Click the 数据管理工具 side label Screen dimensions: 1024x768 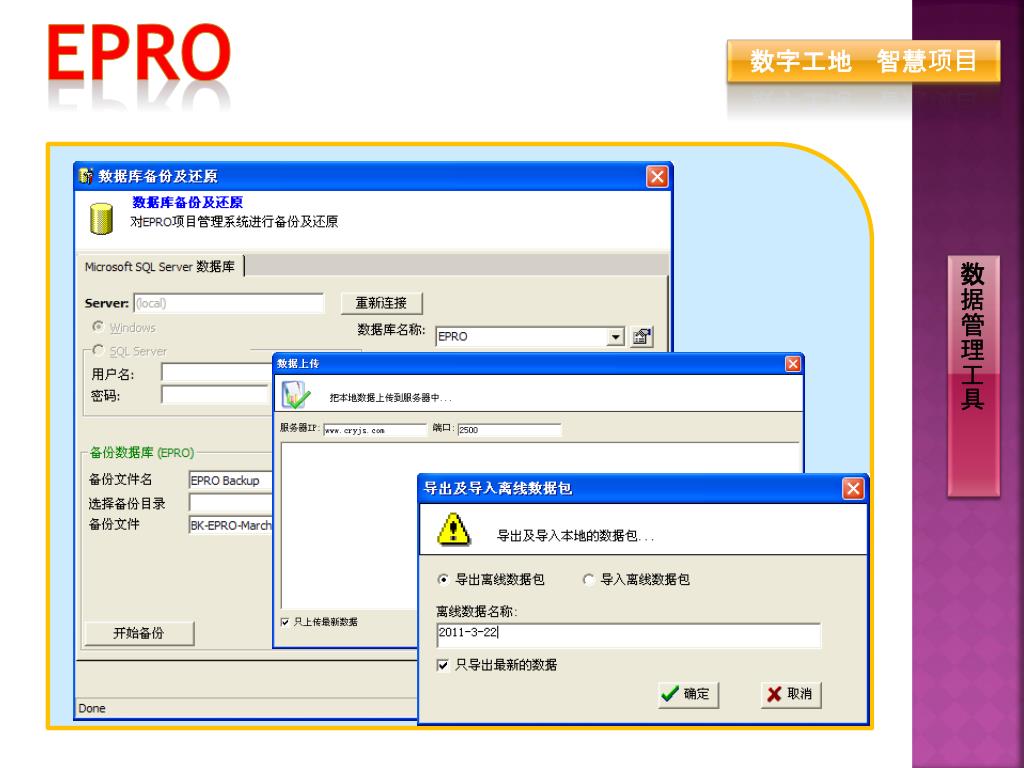[x=973, y=376]
